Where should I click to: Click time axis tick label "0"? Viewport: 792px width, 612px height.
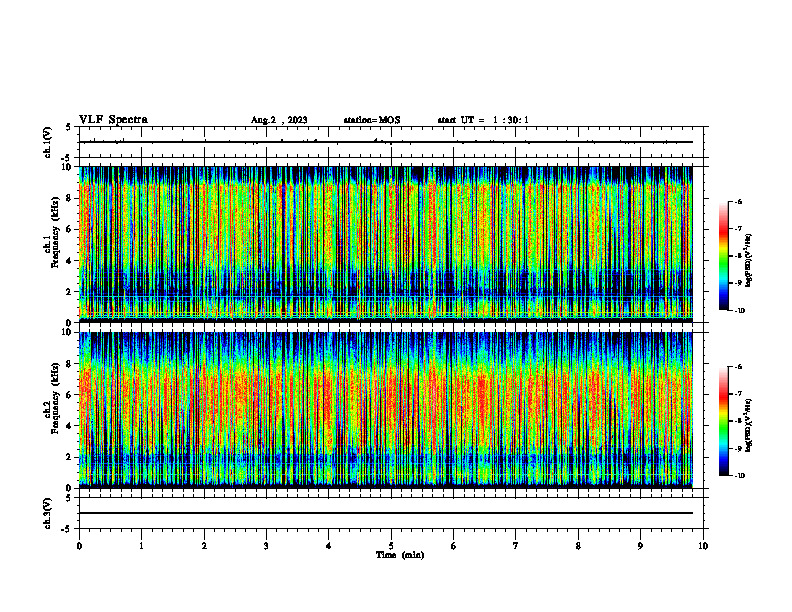(79, 546)
